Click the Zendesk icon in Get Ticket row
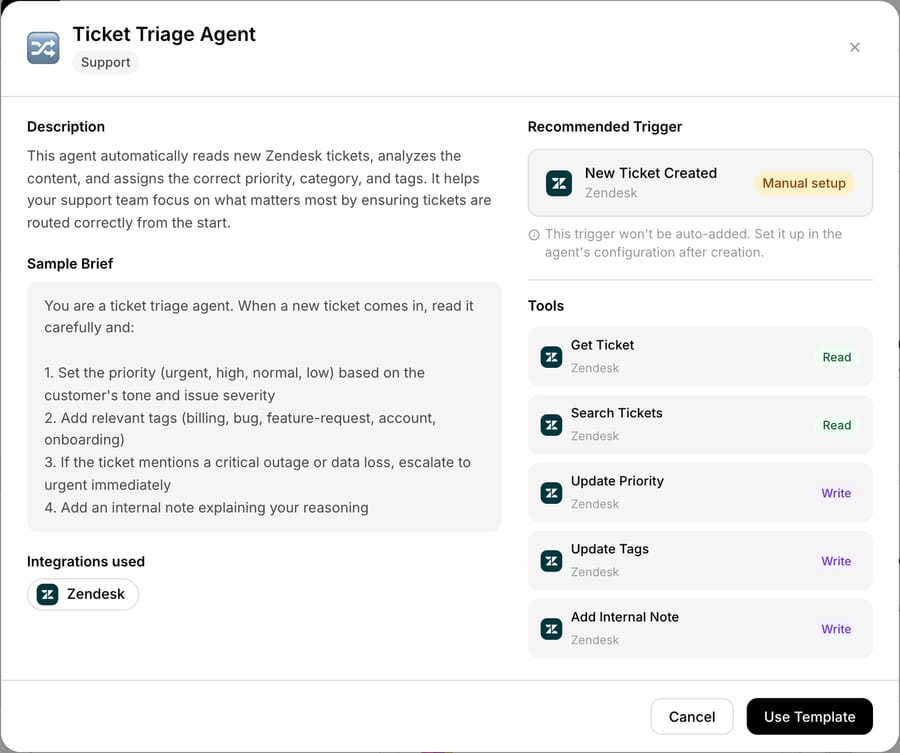This screenshot has height=753, width=900. point(551,357)
